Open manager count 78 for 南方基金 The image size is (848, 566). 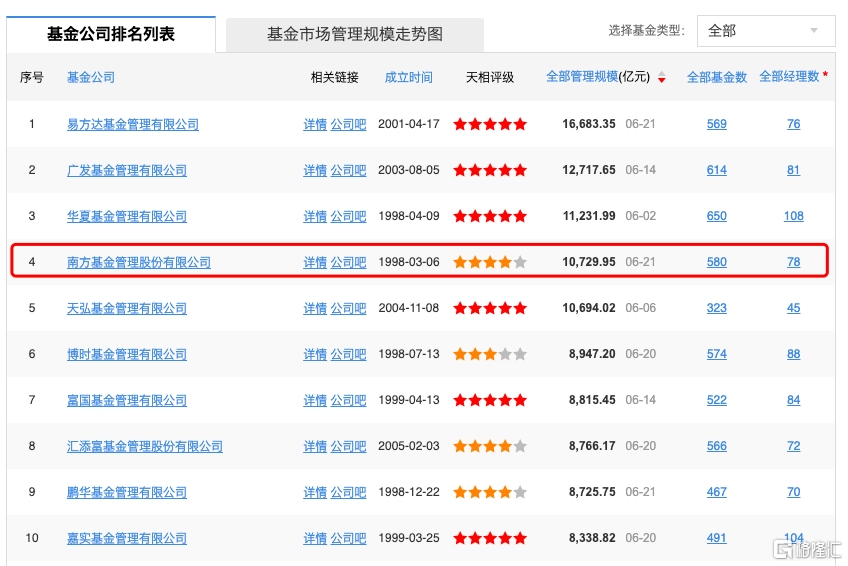click(x=793, y=262)
